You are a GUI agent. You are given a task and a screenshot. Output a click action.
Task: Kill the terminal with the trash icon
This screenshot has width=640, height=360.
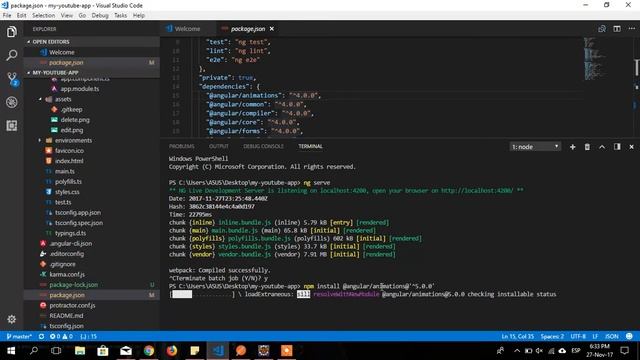tap(587, 147)
